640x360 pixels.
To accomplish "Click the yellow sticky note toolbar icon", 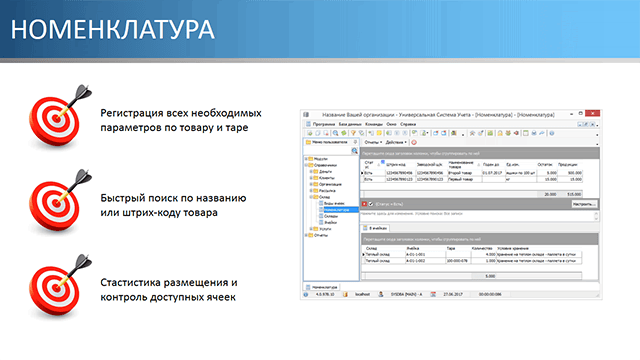I will (x=379, y=133).
